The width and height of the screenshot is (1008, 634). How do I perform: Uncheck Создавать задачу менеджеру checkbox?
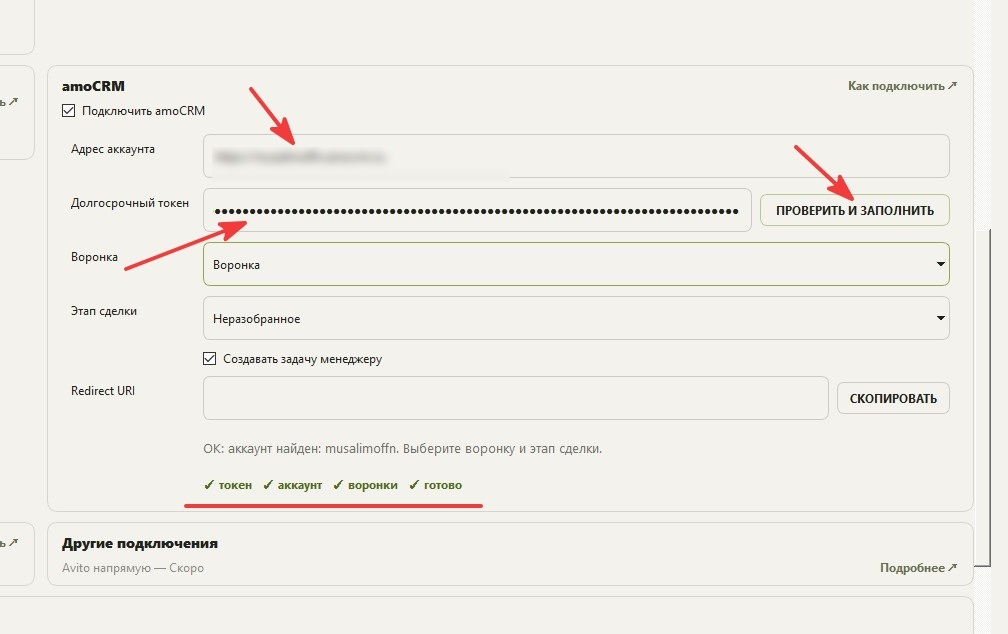coord(210,358)
